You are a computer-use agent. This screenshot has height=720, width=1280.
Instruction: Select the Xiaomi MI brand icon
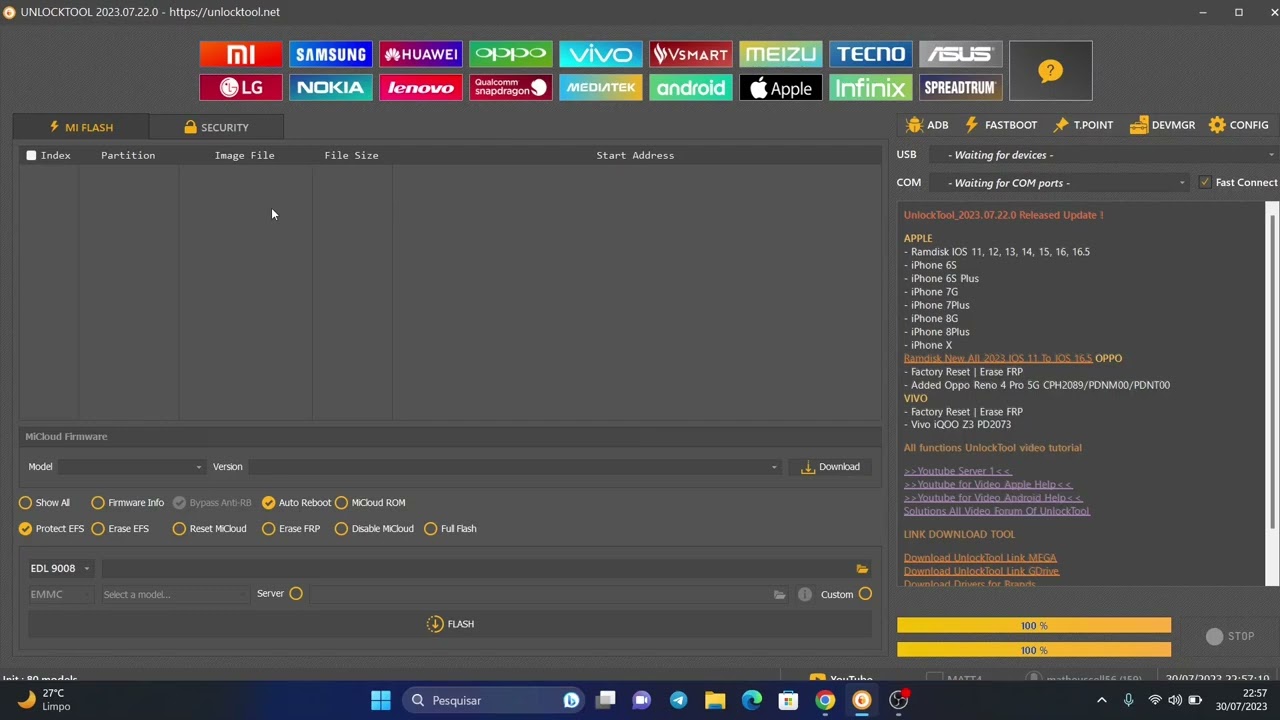coord(241,54)
